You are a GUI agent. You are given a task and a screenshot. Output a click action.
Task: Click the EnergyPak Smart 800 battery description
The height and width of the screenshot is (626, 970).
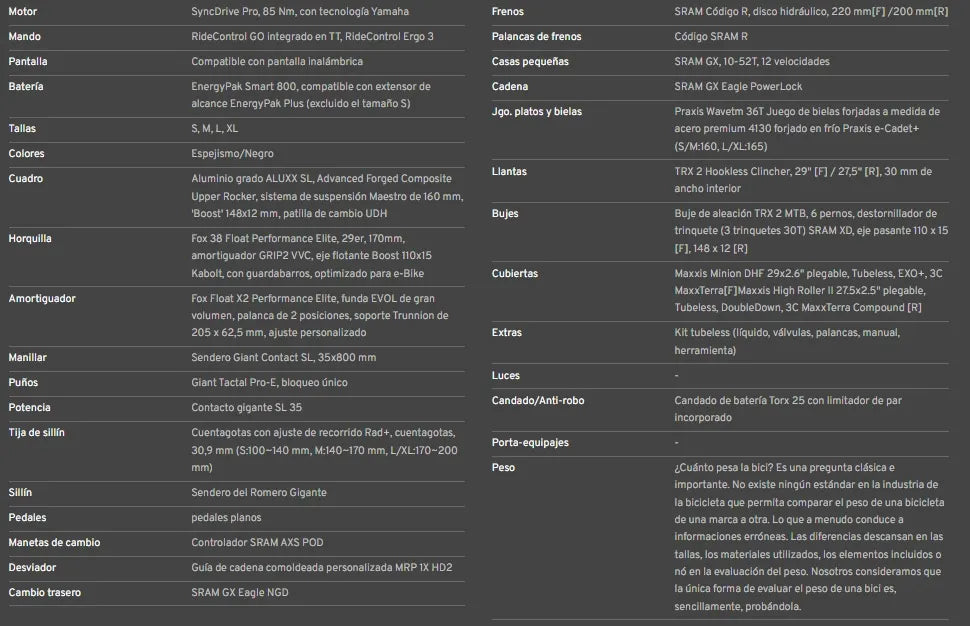tap(310, 95)
